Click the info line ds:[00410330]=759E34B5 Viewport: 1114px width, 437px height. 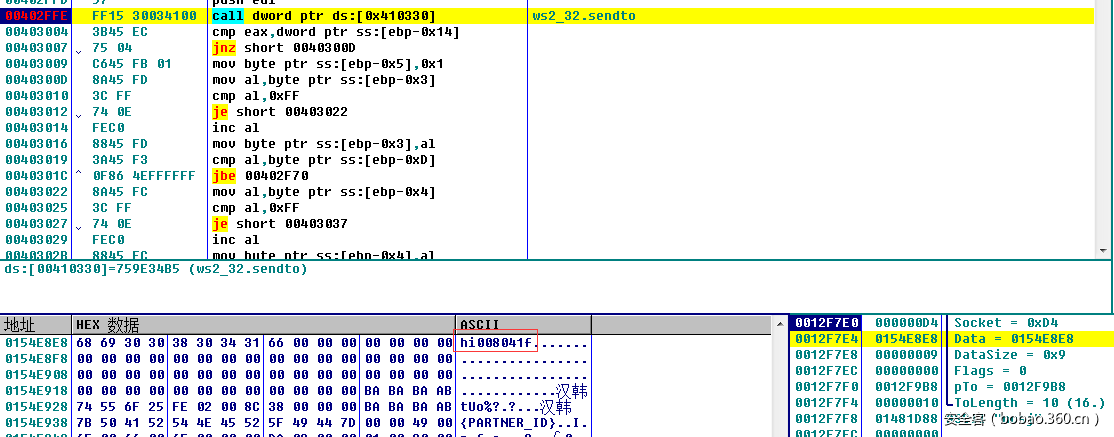[156, 269]
